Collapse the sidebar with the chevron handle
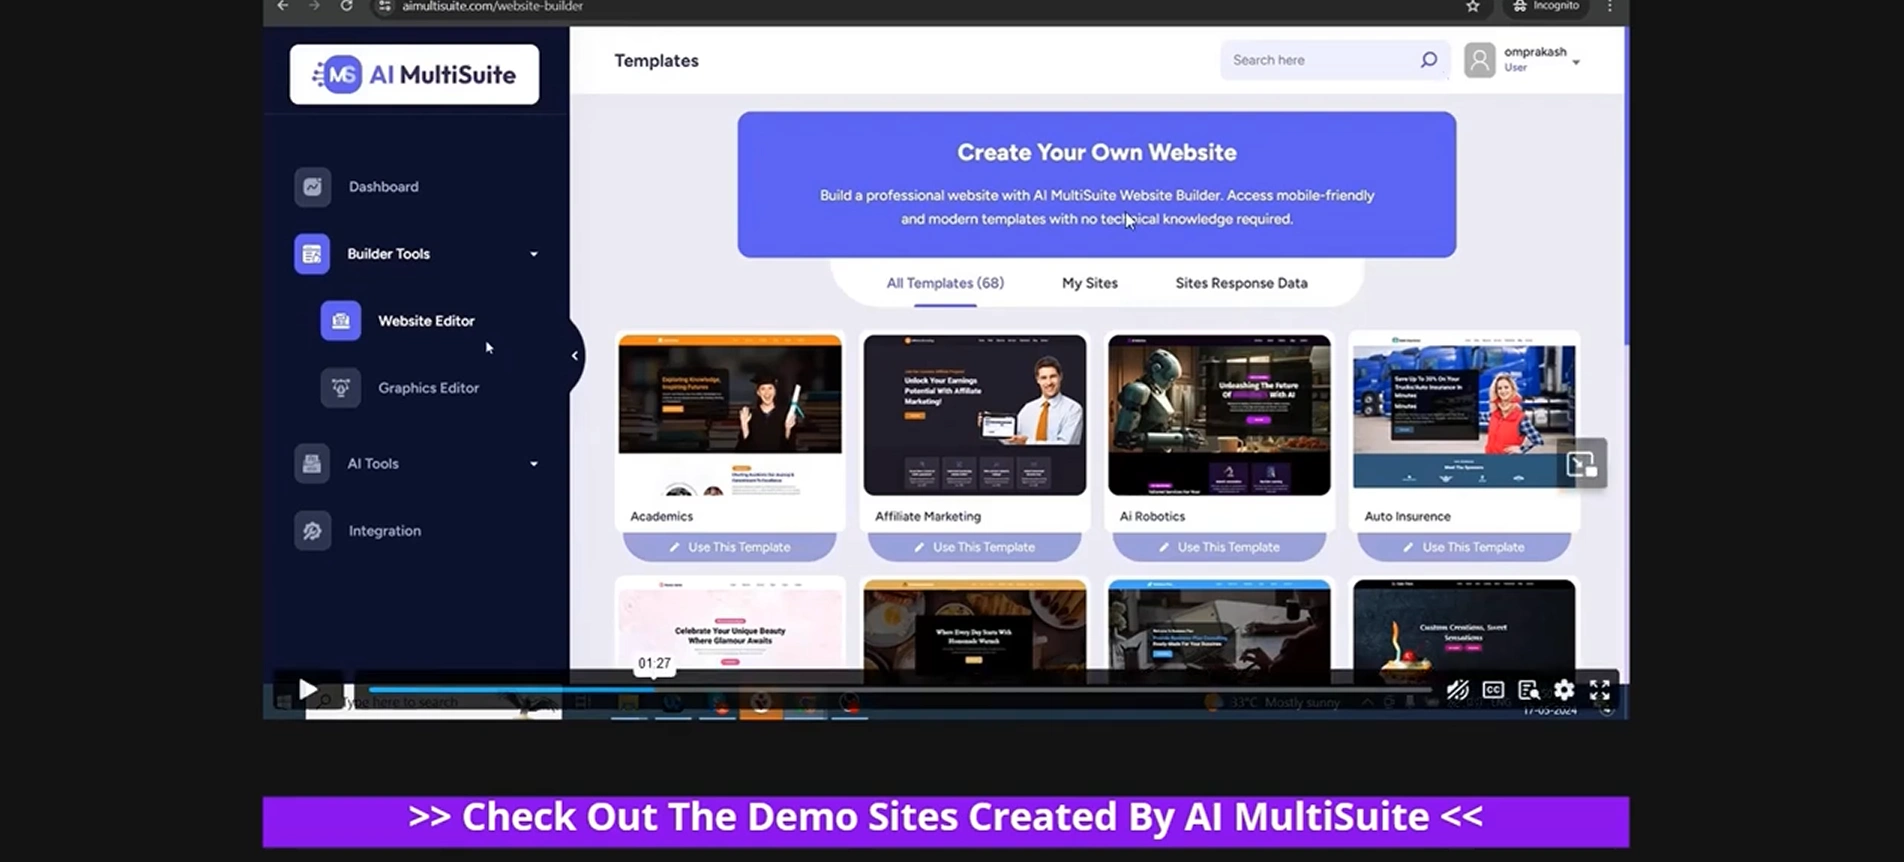1904x862 pixels. tap(575, 355)
